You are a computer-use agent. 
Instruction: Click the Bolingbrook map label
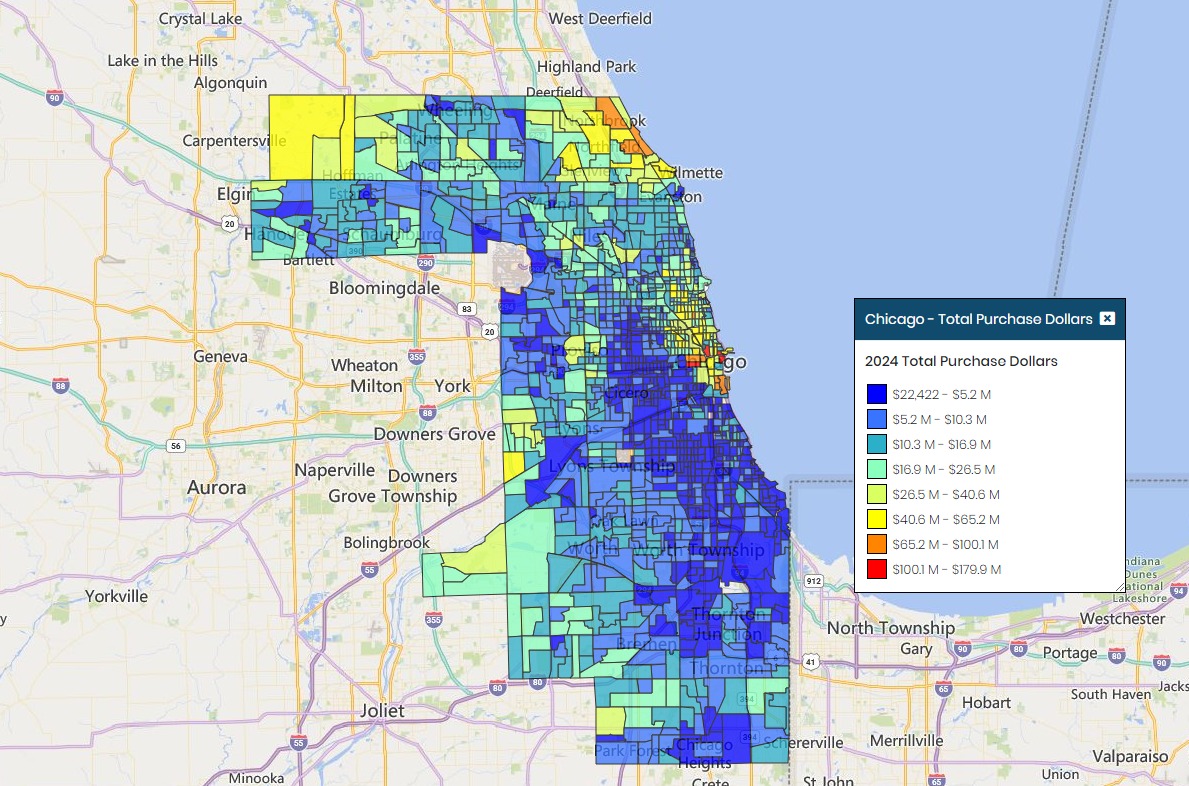click(386, 543)
